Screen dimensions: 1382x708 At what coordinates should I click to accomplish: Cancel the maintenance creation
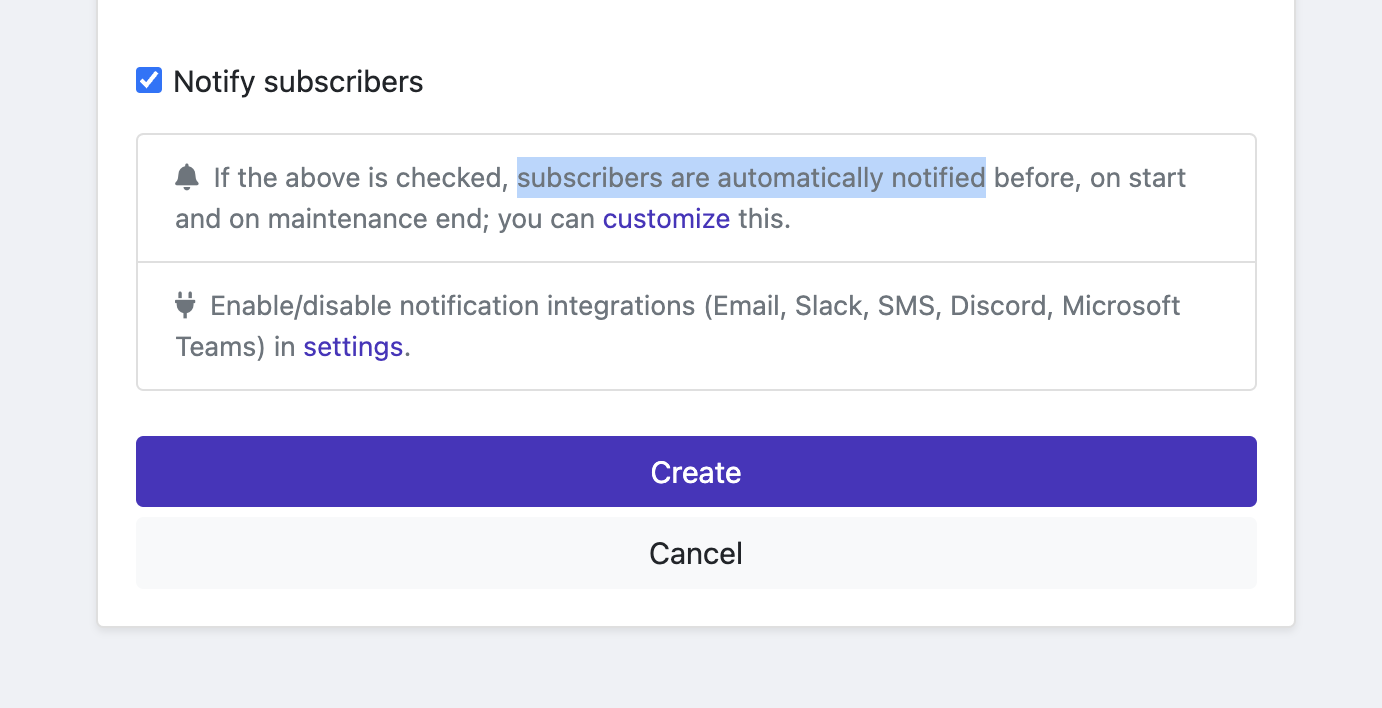click(696, 553)
